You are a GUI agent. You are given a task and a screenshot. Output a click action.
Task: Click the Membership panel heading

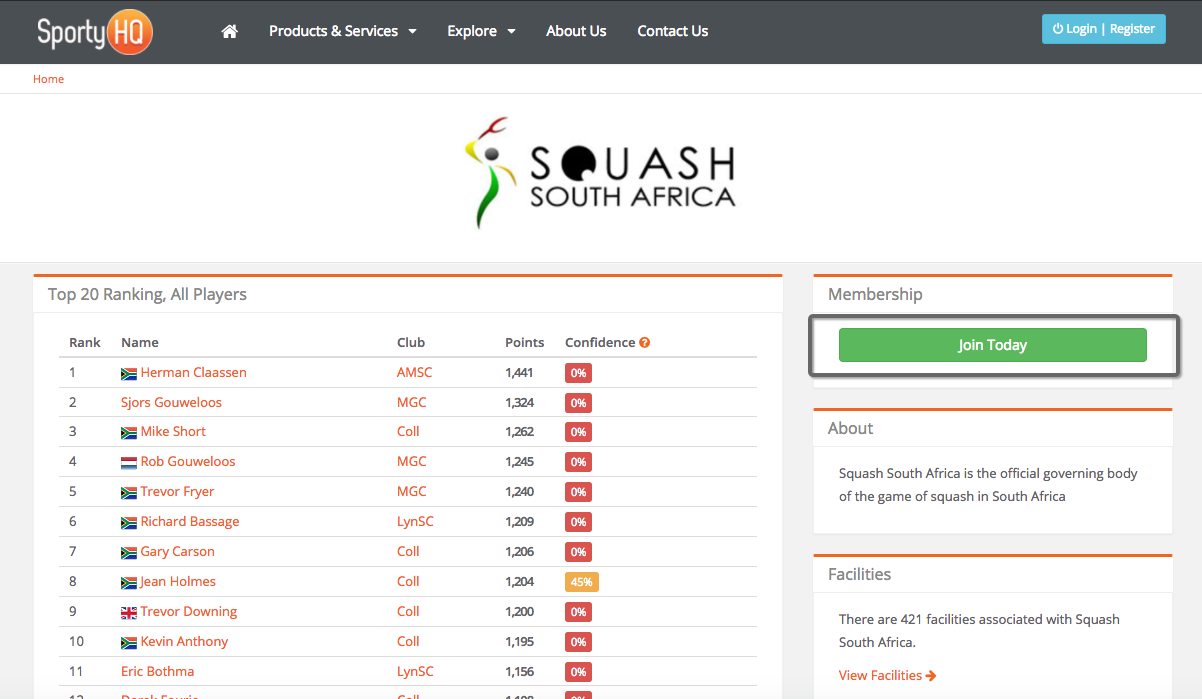(x=875, y=294)
